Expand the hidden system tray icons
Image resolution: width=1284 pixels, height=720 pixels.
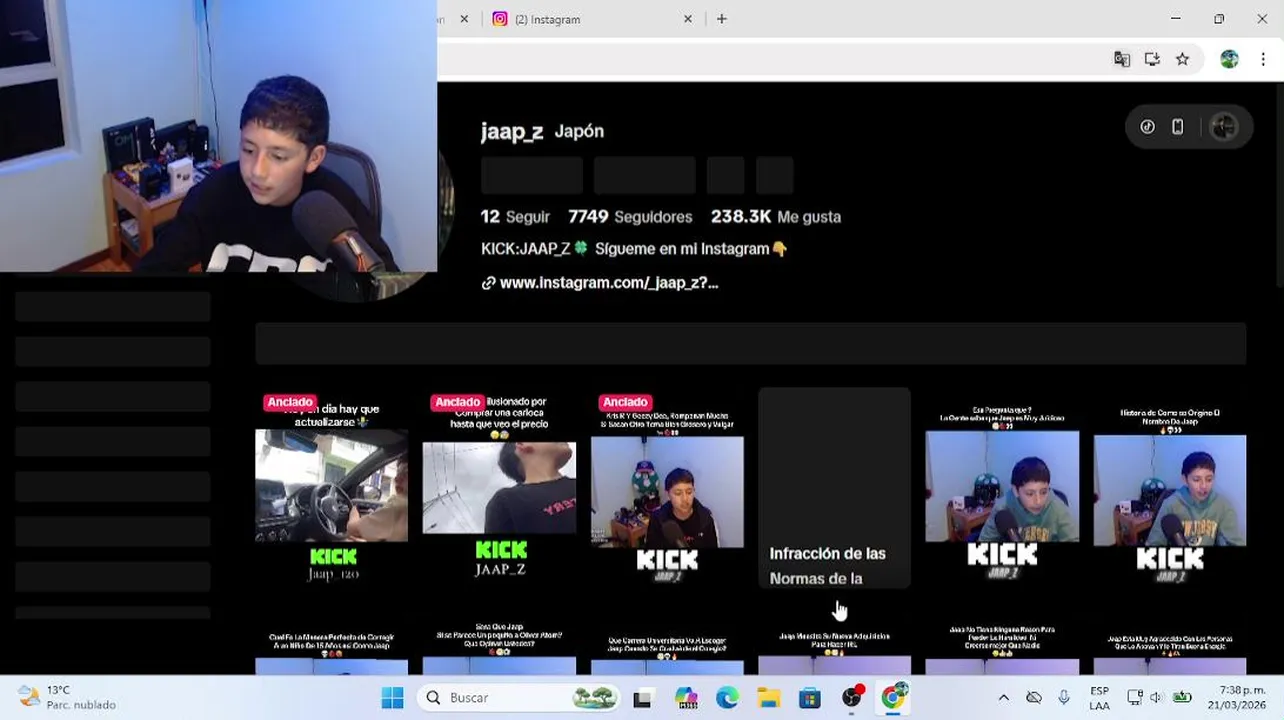pyautogui.click(x=1003, y=698)
